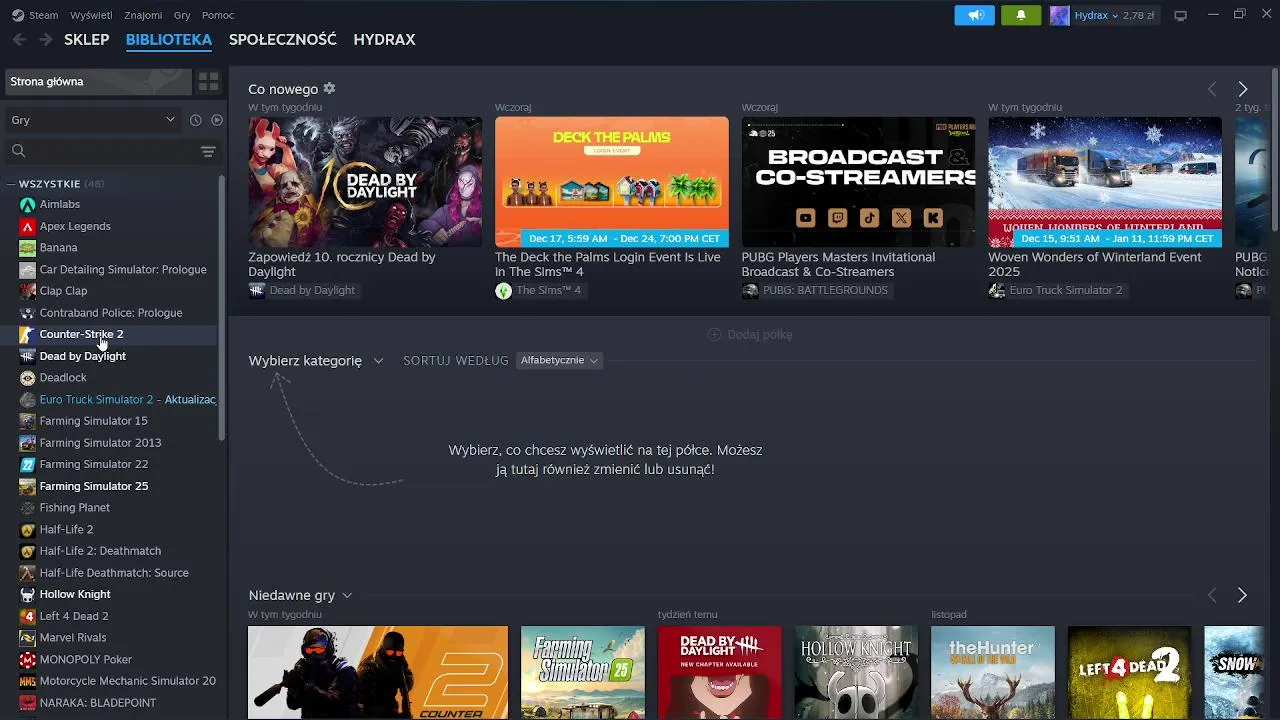Switch to the SPOŁECZNOŚĆ tab
Viewport: 1280px width, 720px height.
[282, 39]
